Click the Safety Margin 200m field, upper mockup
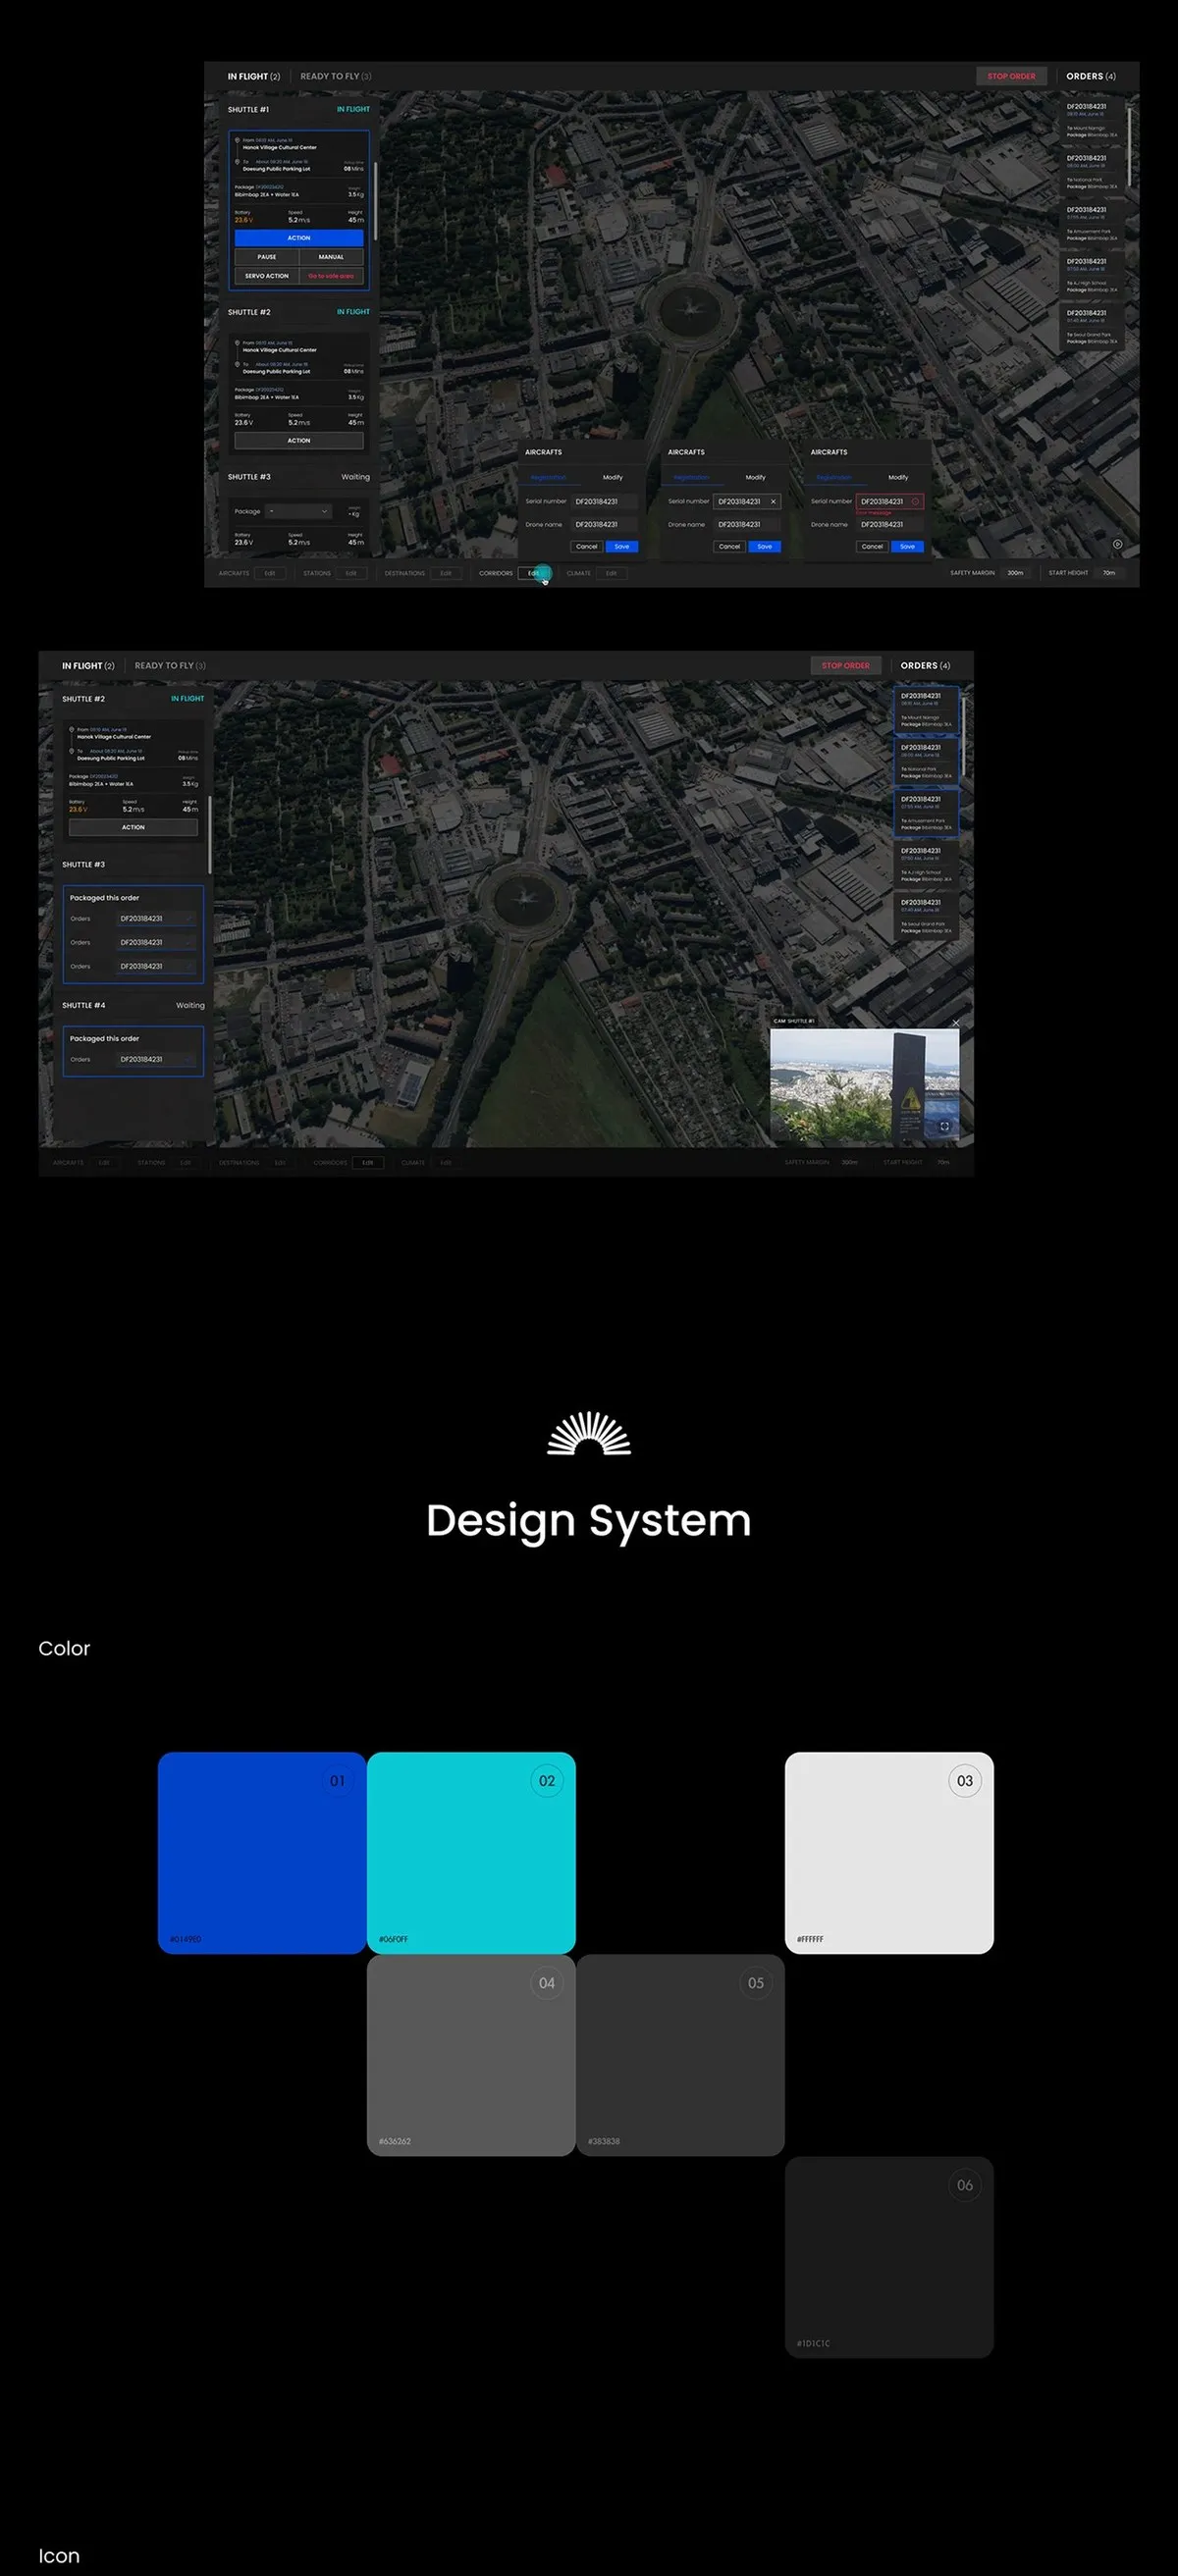Viewport: 1178px width, 2576px height. (1016, 574)
